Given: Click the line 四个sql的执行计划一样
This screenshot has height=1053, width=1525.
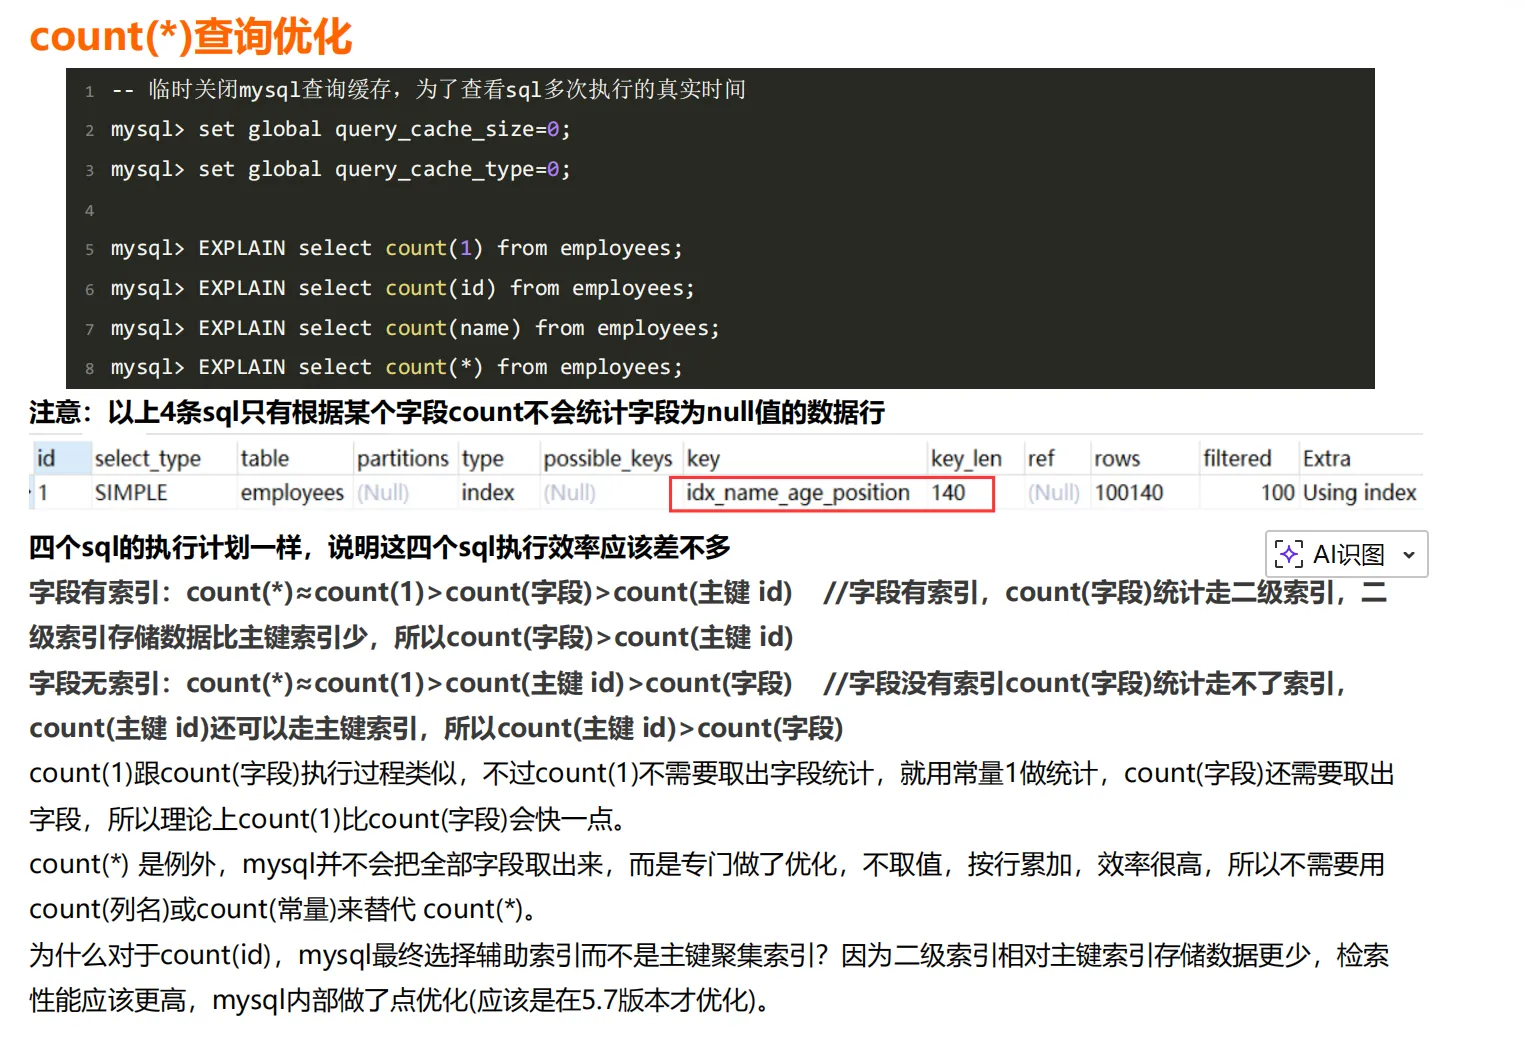Looking at the screenshot, I should coord(380,547).
